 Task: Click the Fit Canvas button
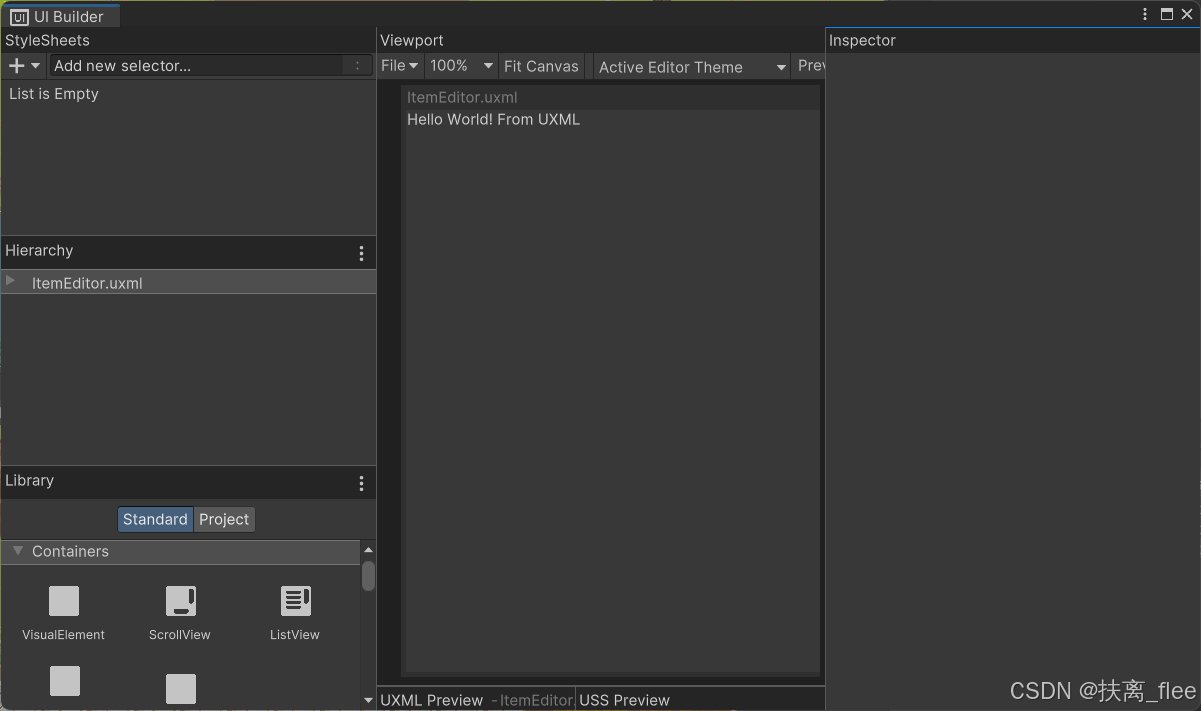(541, 65)
